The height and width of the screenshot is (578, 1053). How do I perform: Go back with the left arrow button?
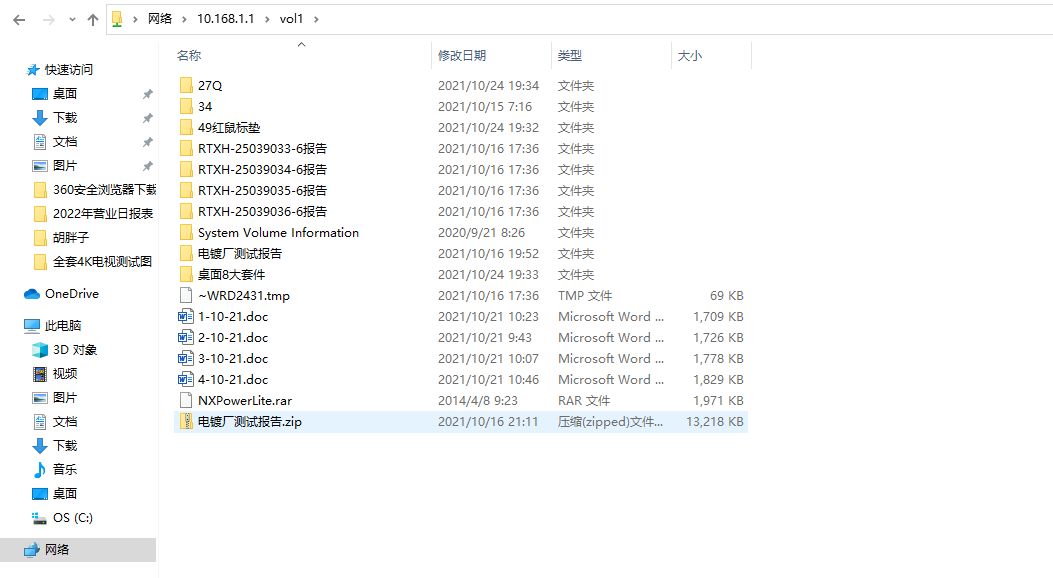click(x=19, y=19)
